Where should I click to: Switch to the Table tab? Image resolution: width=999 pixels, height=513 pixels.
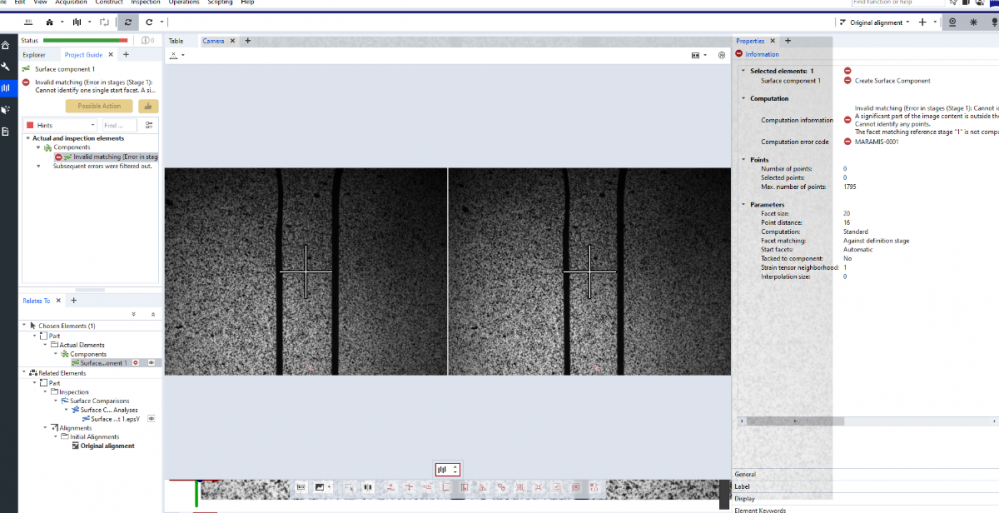(x=176, y=41)
